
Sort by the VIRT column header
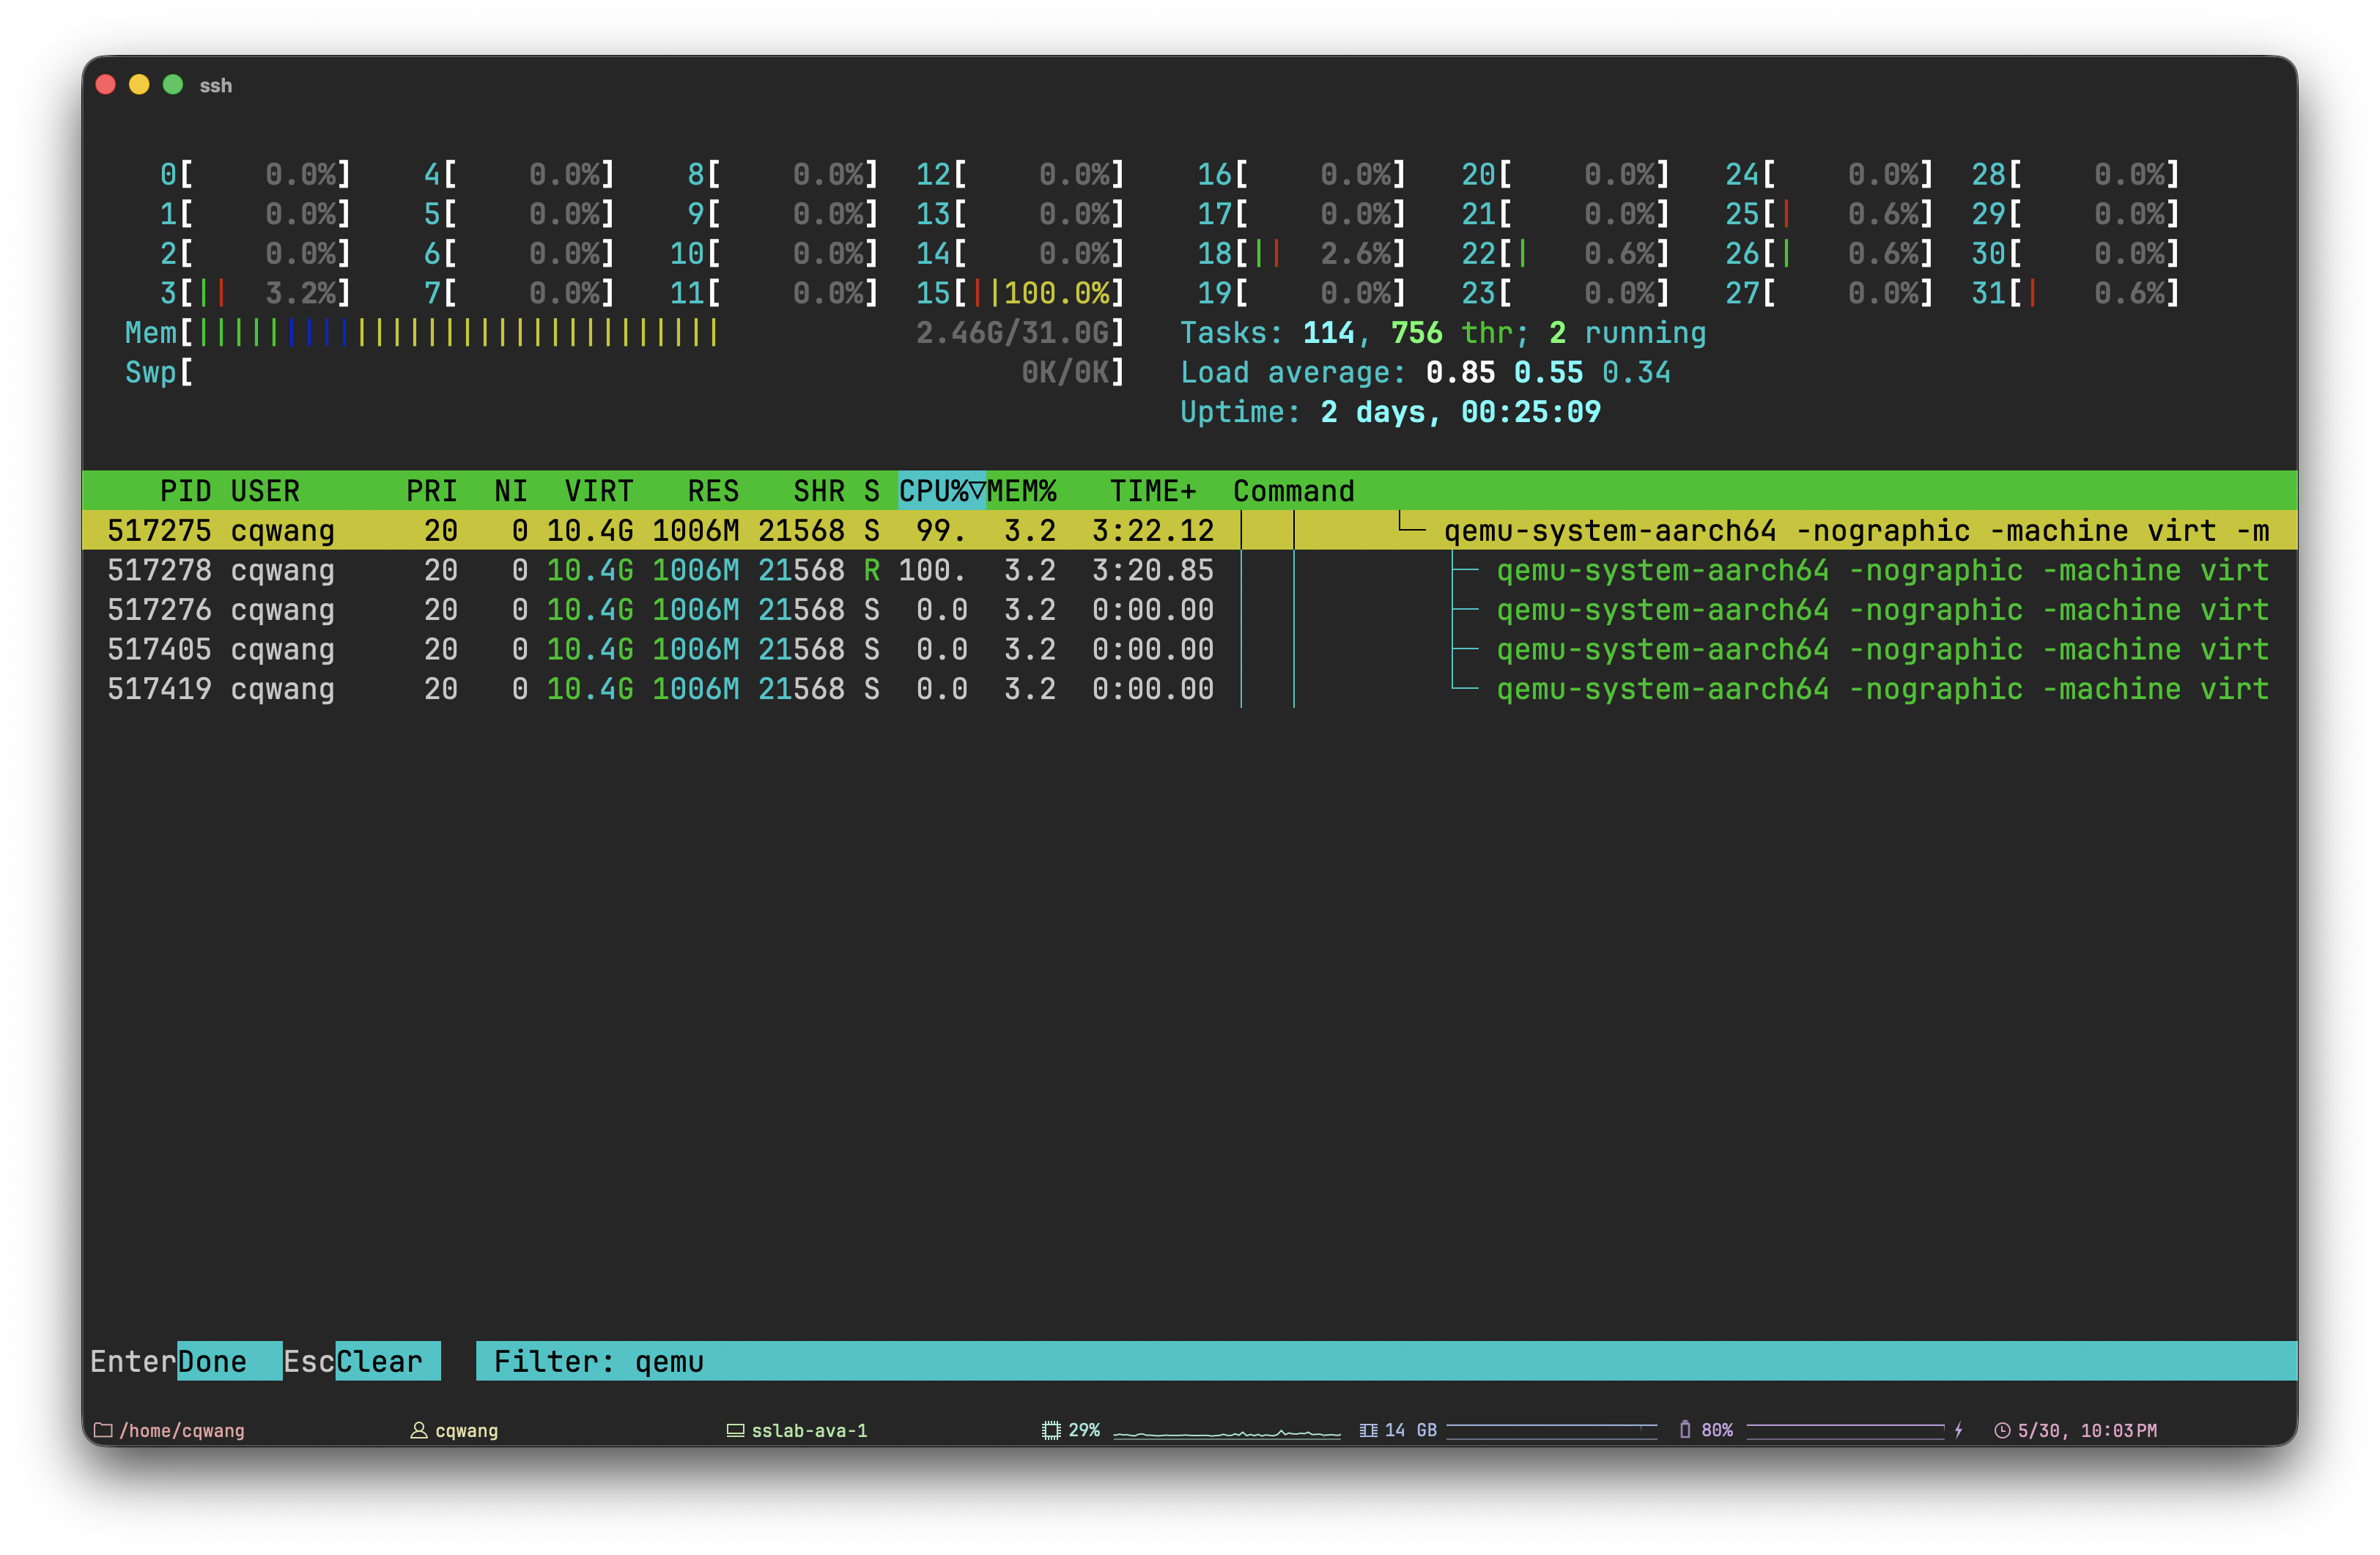[x=599, y=491]
